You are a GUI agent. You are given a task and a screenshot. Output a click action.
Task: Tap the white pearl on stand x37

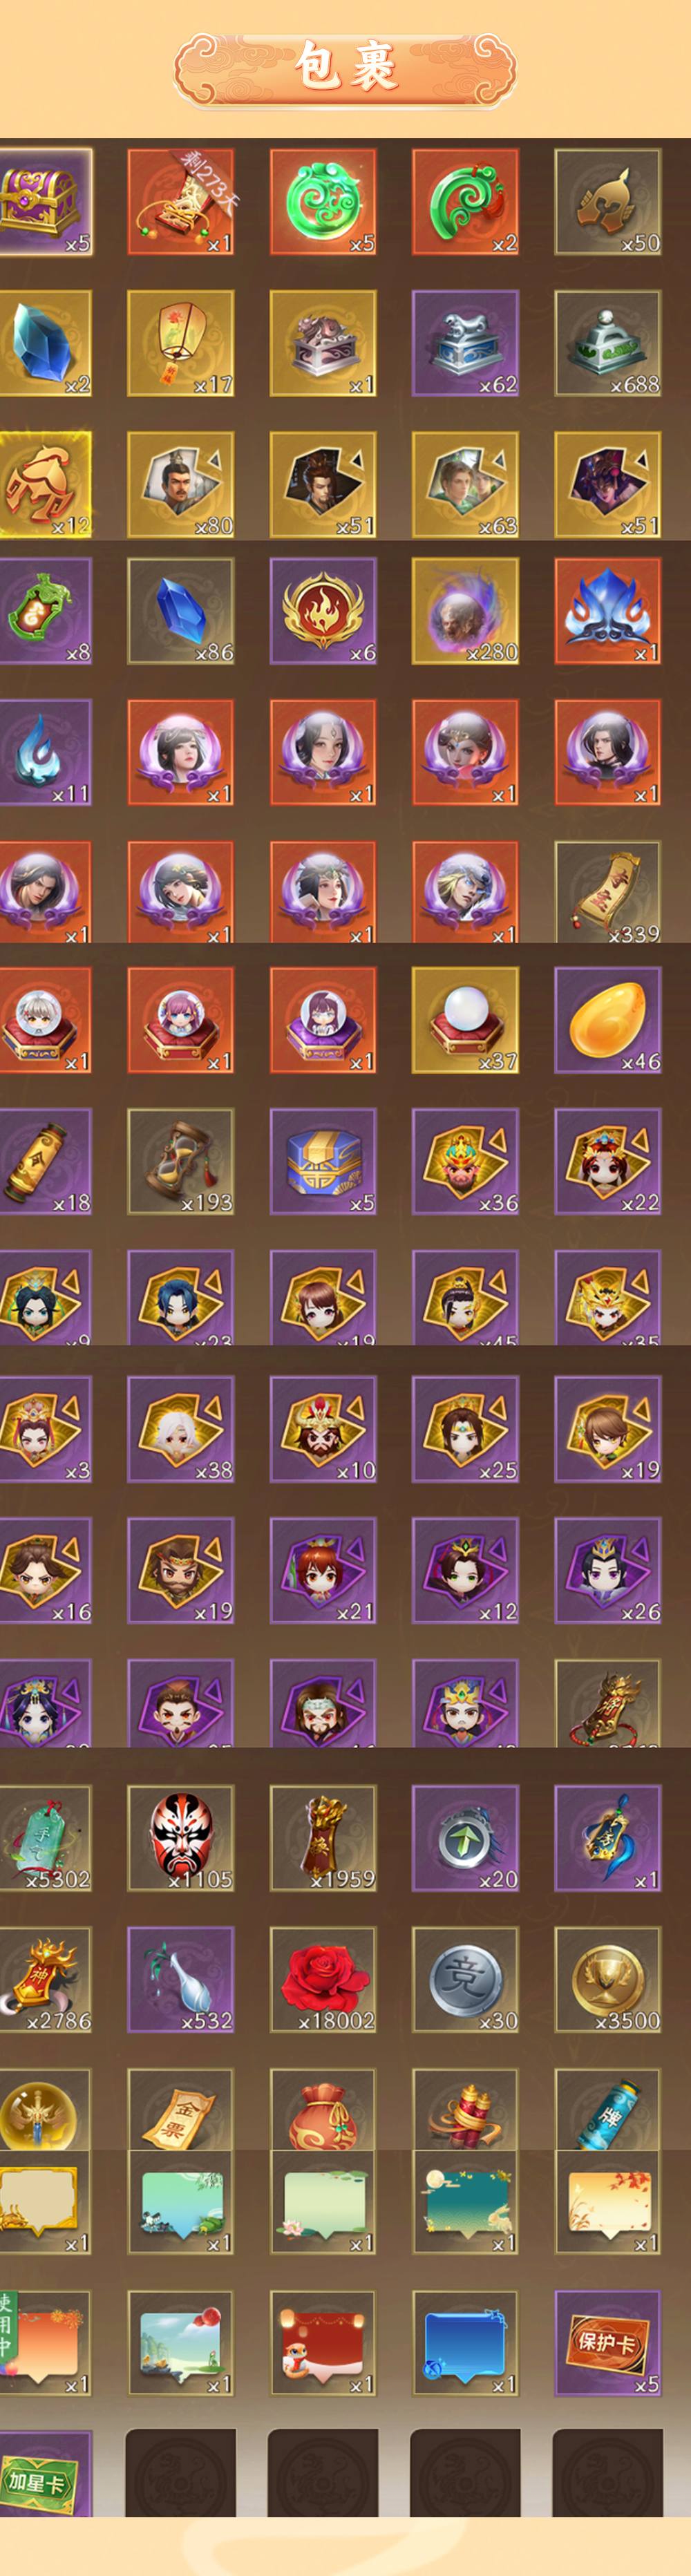[465, 1020]
